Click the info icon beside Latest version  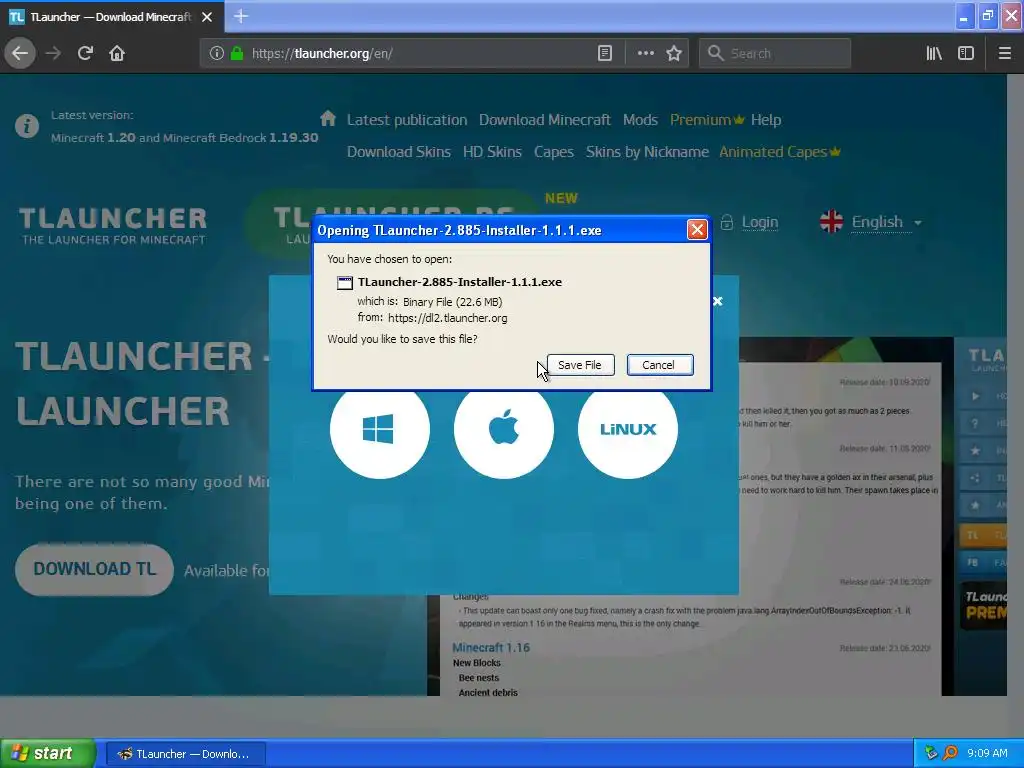pos(27,125)
